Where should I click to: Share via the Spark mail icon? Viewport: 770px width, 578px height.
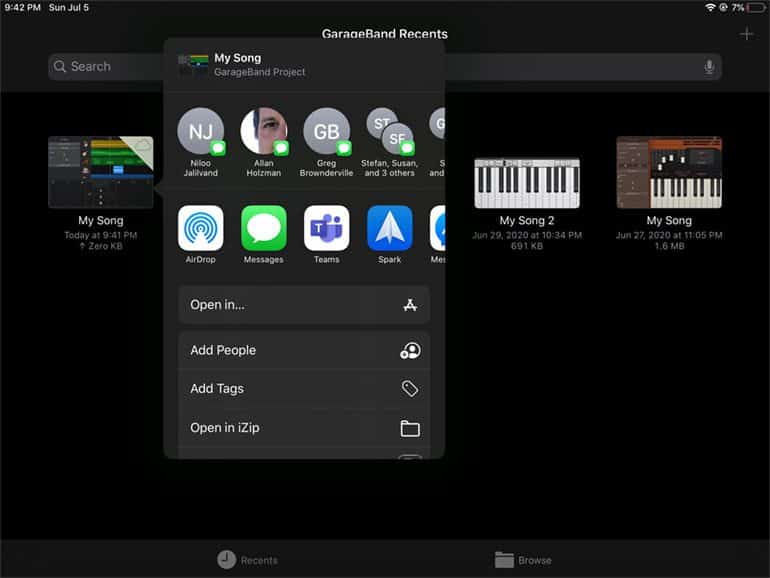(389, 228)
